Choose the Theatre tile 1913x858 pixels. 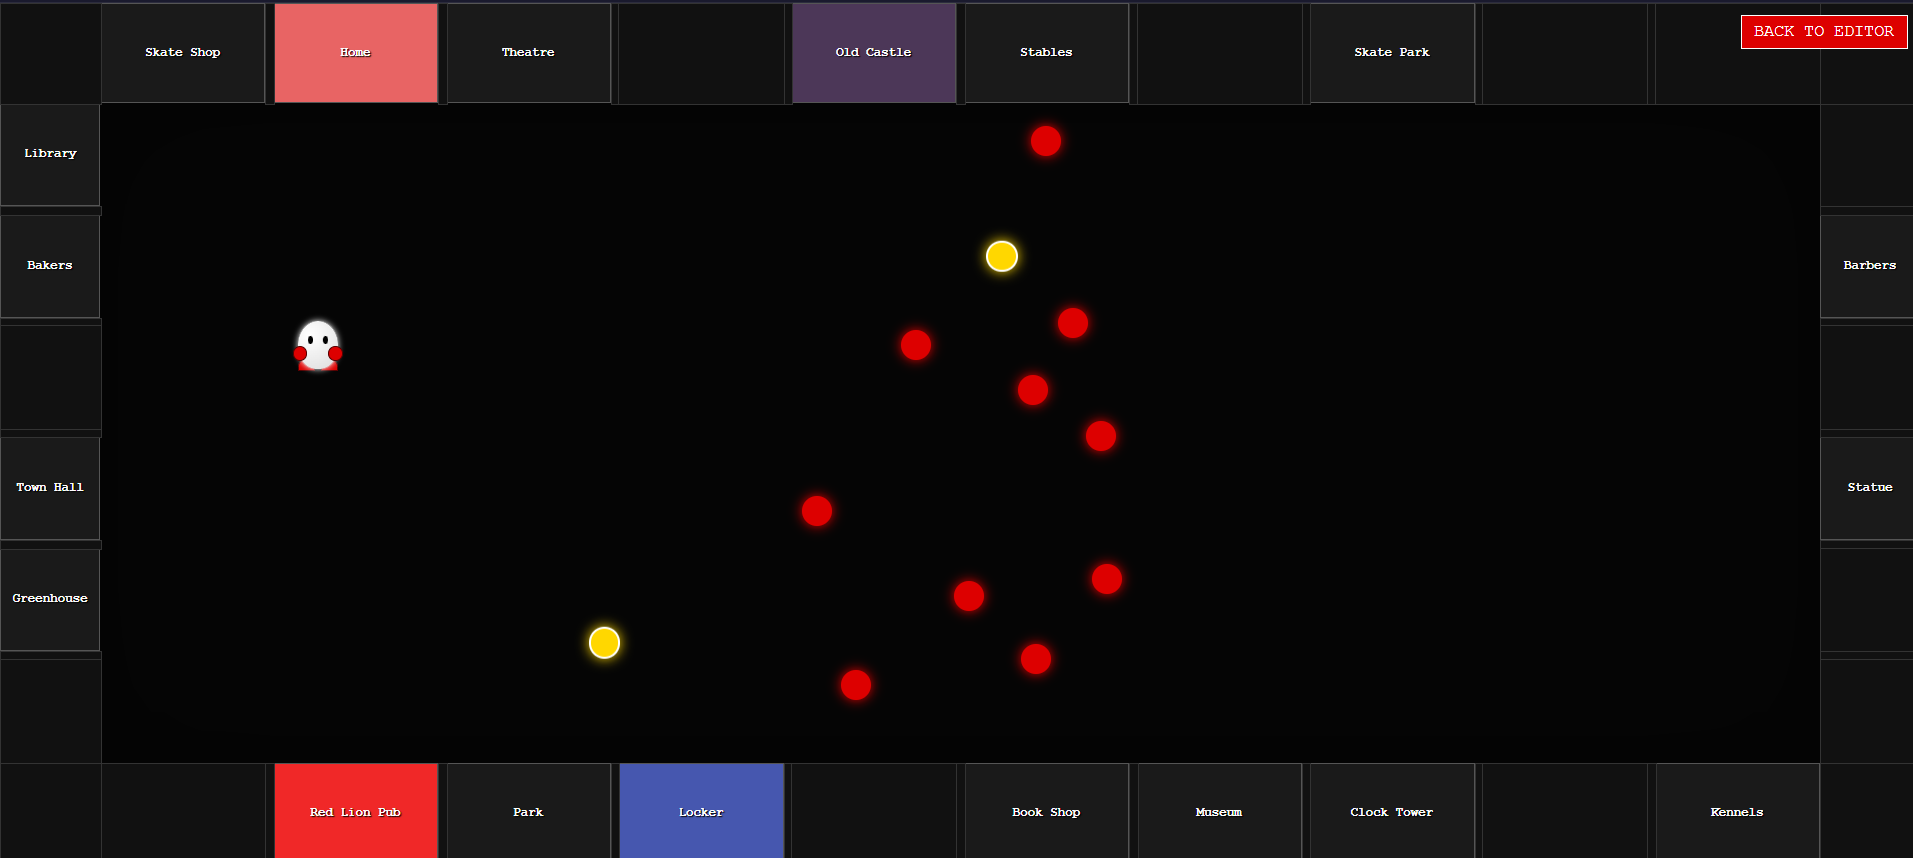pos(528,53)
